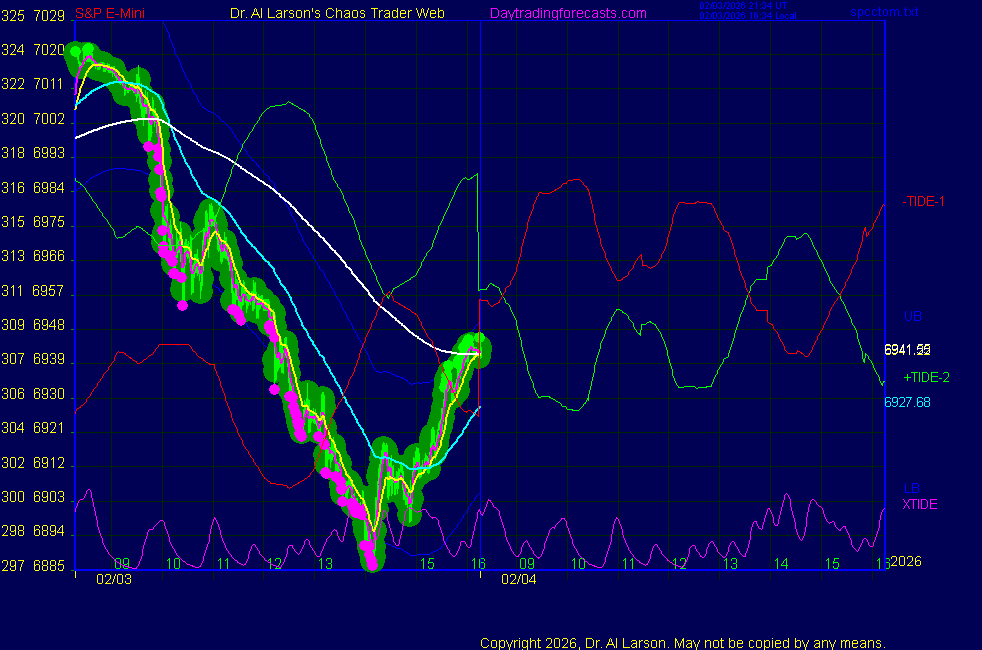Click the Daytradingforecasts.com link
This screenshot has width=982, height=650.
567,13
